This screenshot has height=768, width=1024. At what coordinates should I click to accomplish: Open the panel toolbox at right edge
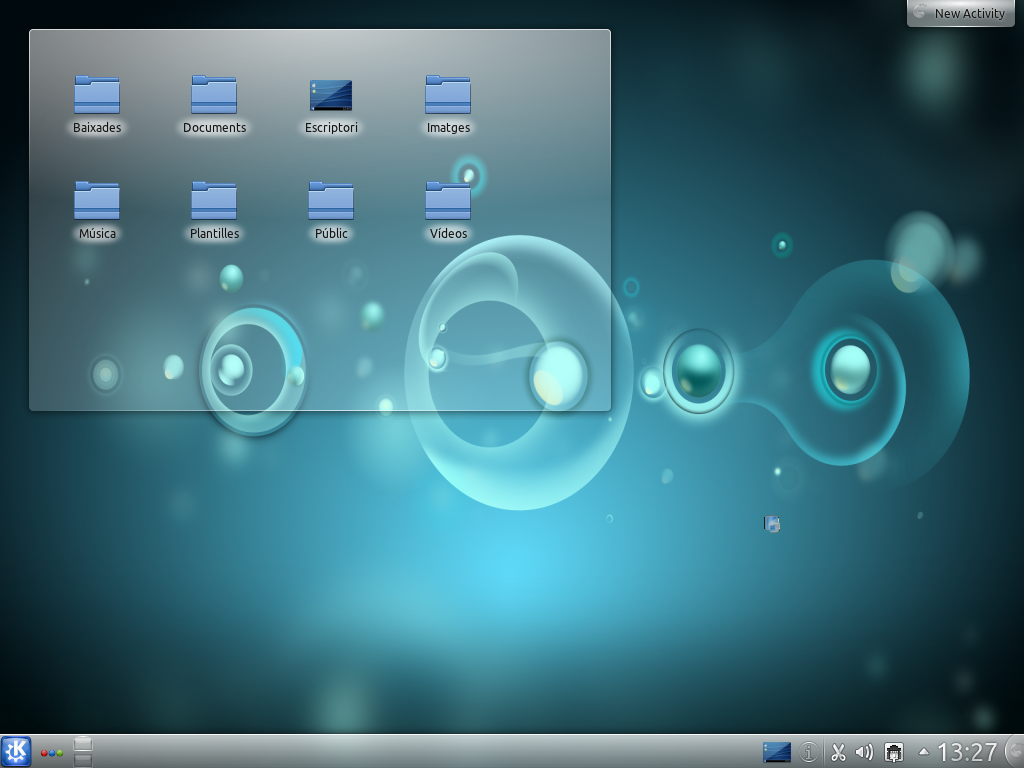pos(1015,751)
